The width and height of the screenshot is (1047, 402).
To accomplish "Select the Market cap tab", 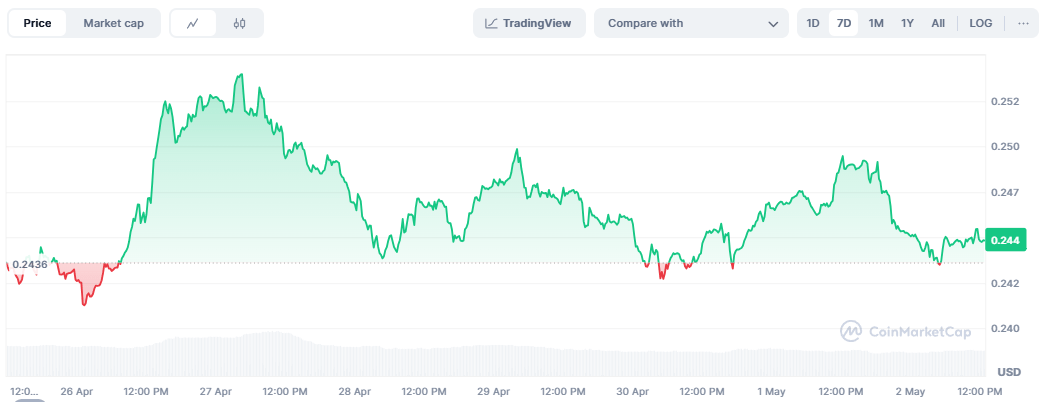I will coord(113,23).
